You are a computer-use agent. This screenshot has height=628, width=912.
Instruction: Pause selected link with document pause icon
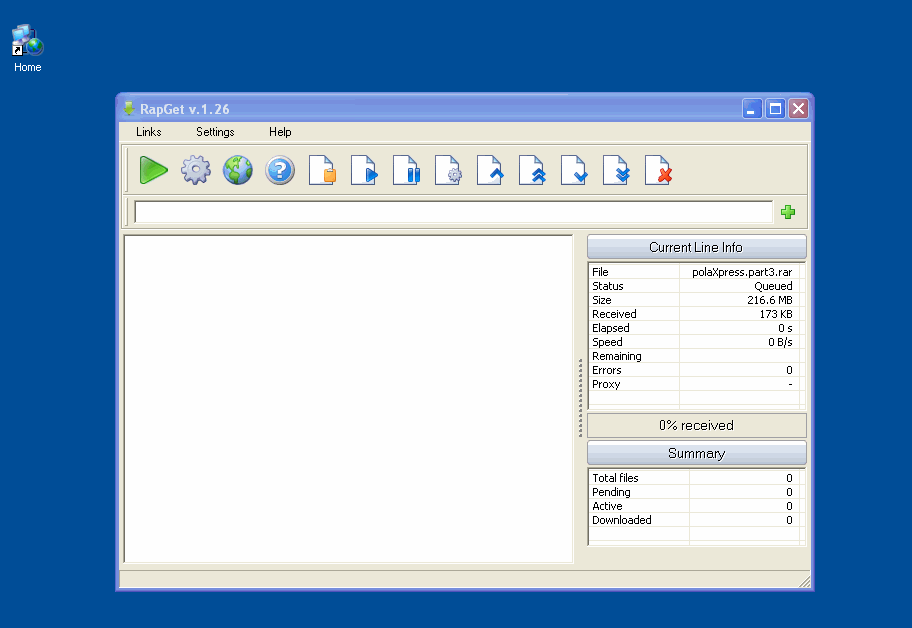406,170
